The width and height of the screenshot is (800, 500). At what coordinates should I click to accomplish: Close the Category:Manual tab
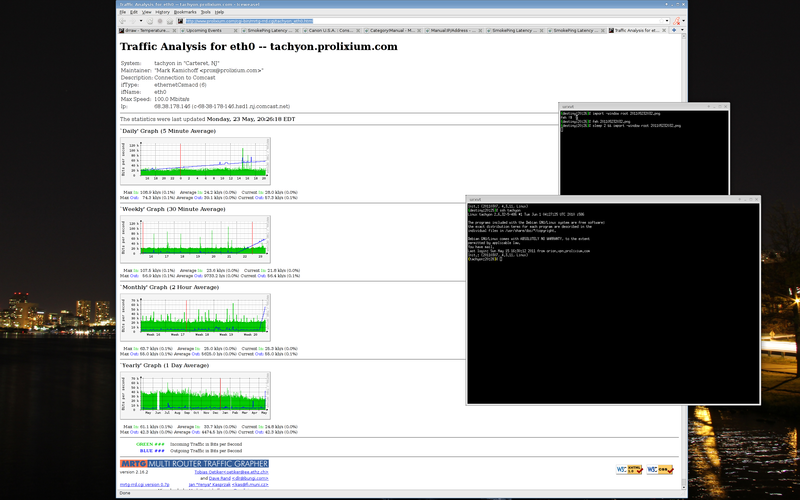pyautogui.click(x=419, y=31)
